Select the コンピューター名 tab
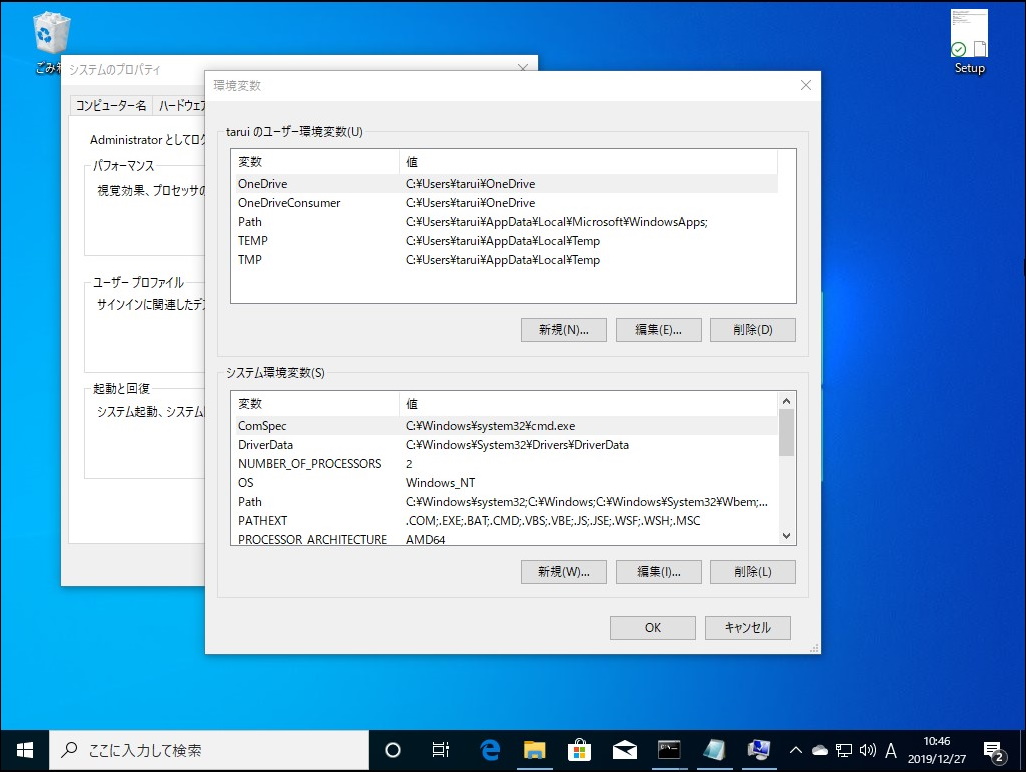 click(x=110, y=105)
